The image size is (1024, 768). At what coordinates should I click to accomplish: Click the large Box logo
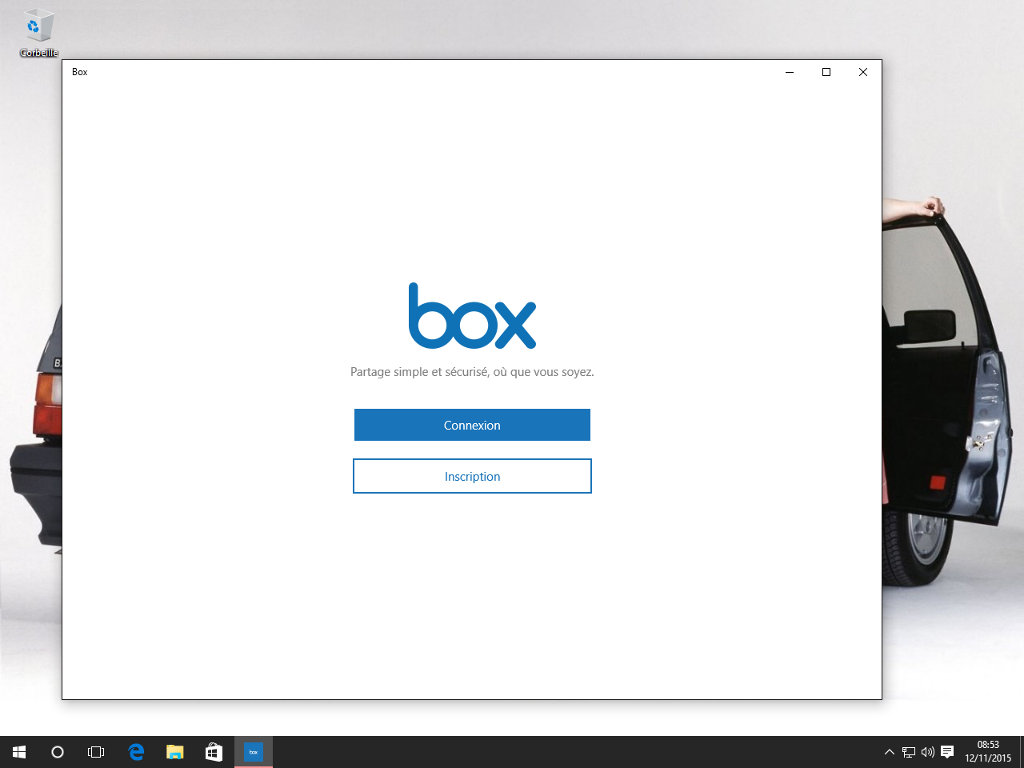click(472, 316)
